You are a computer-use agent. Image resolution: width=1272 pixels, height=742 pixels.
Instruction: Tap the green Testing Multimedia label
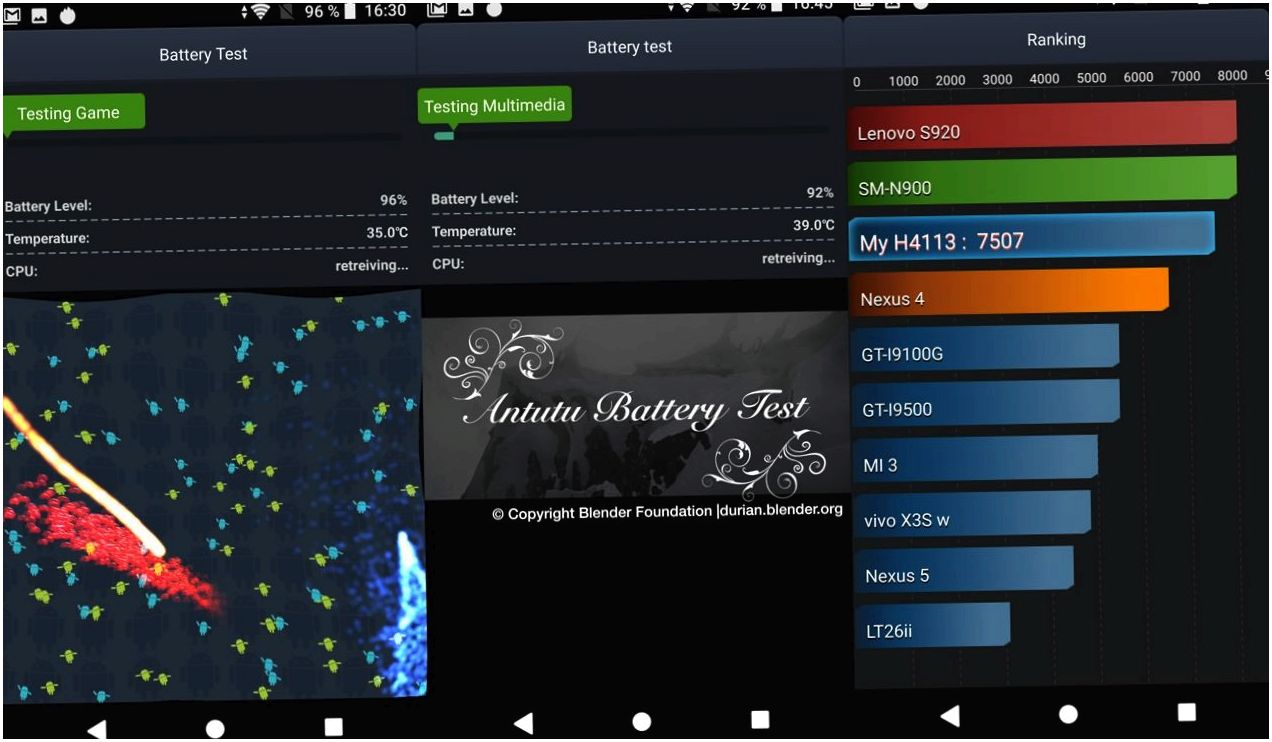tap(495, 106)
